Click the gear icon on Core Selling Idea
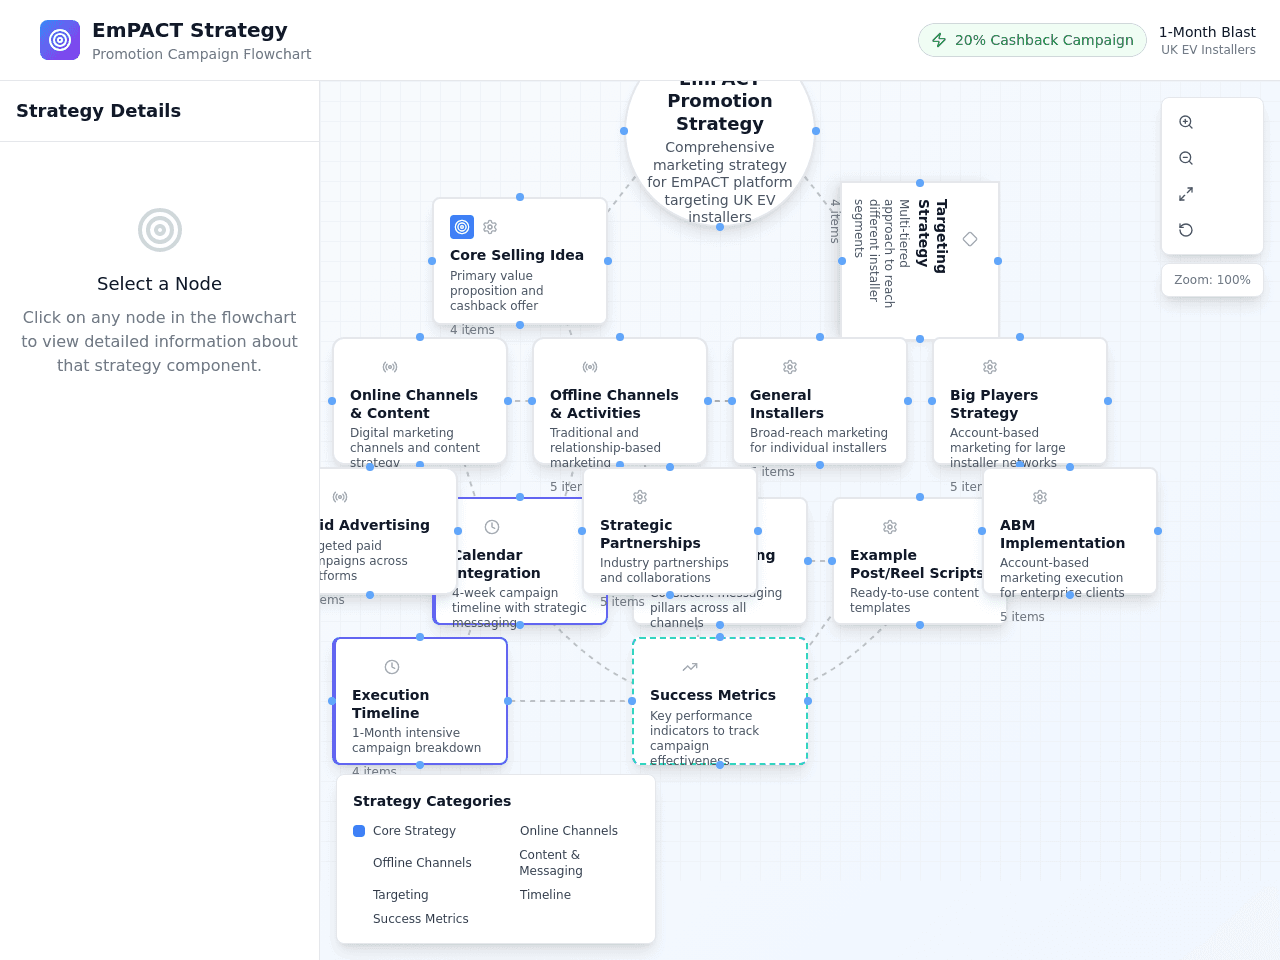 point(490,227)
